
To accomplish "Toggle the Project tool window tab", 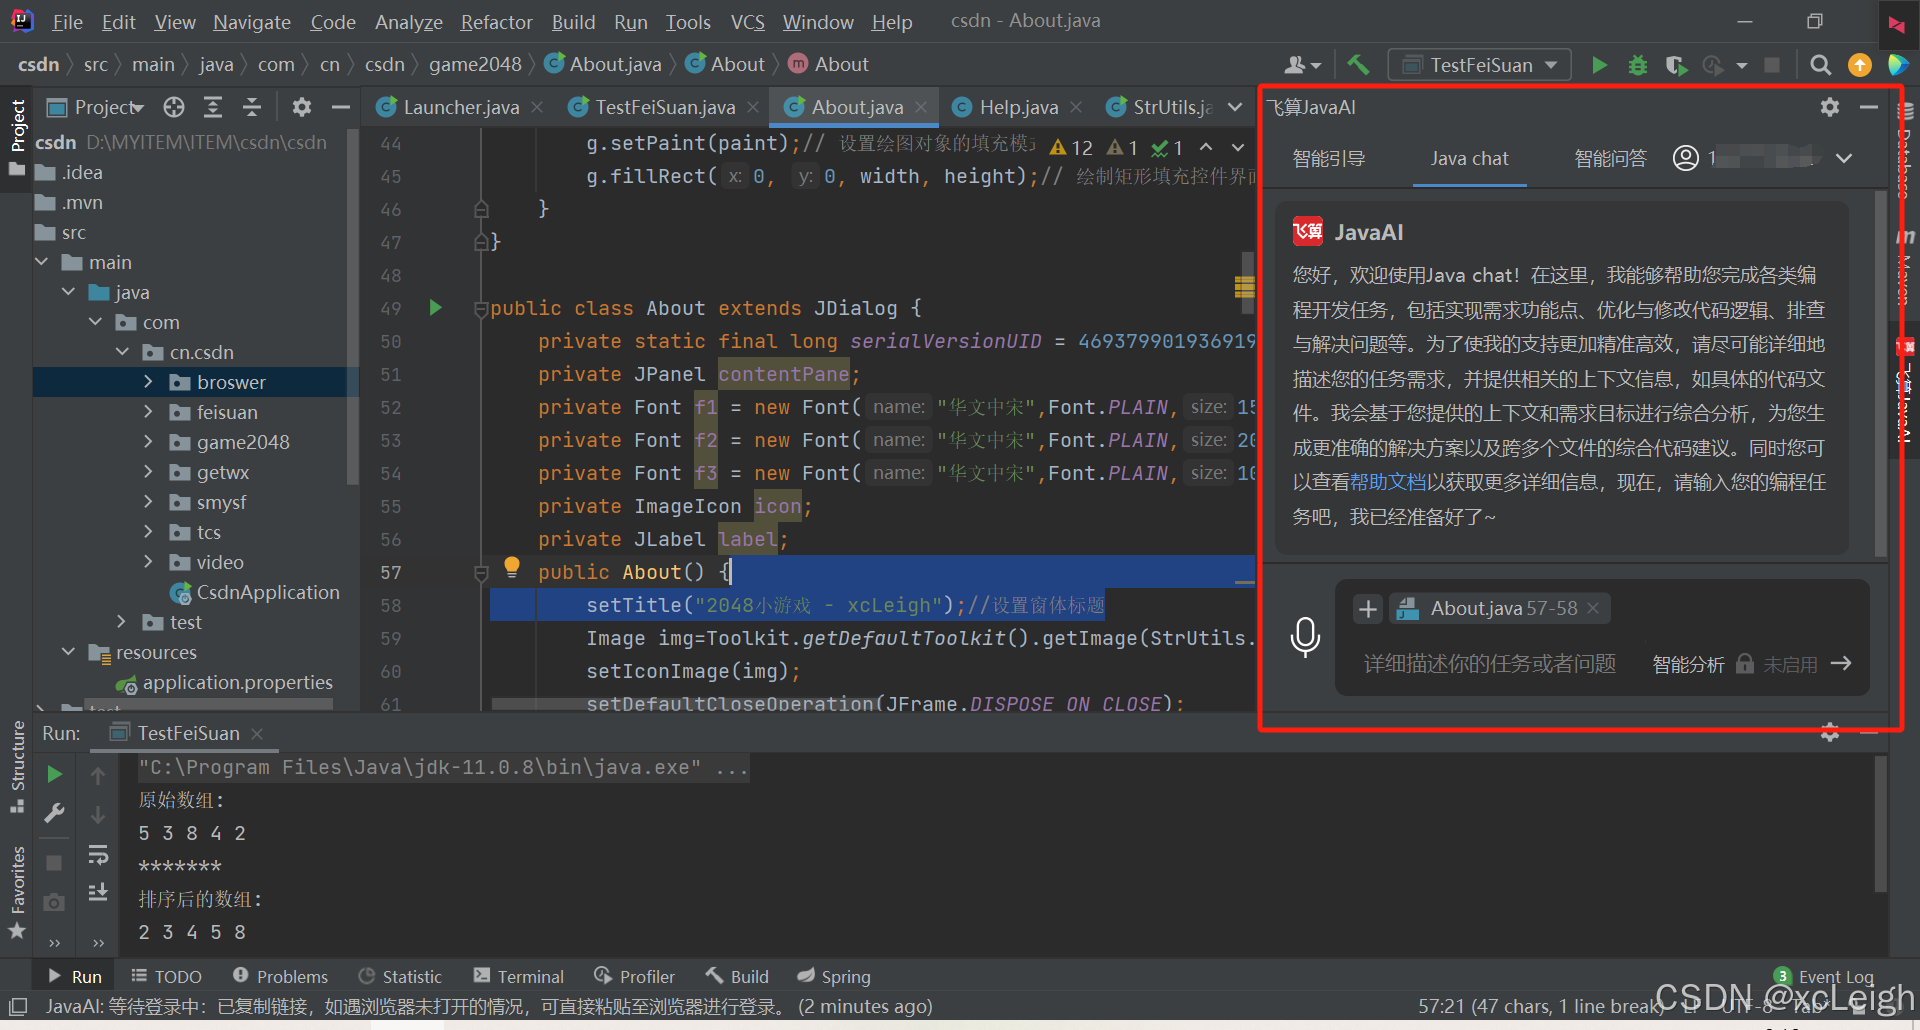I will point(18,125).
